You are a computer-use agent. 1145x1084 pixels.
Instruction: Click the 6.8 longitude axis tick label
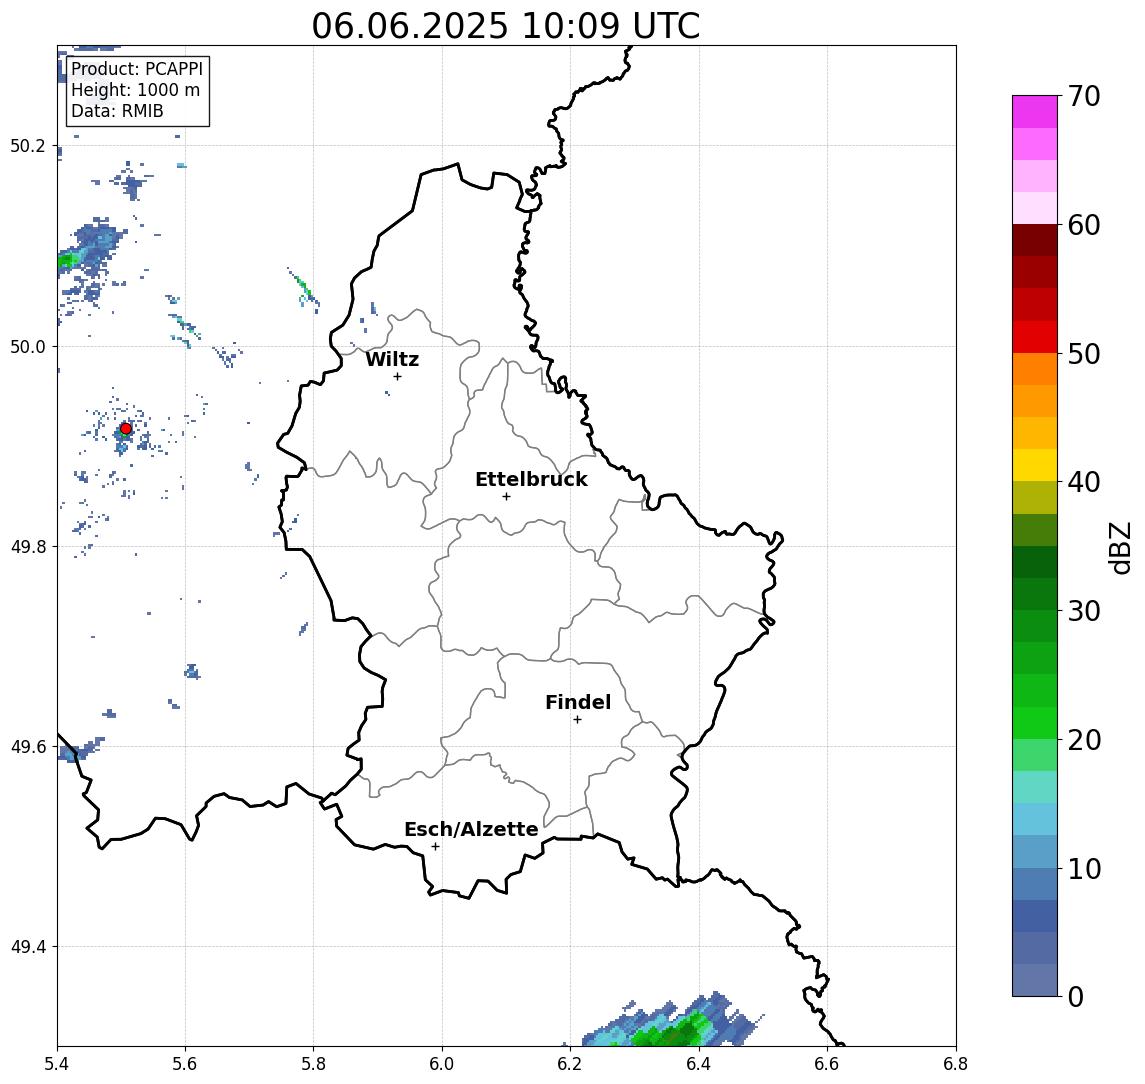point(956,1064)
